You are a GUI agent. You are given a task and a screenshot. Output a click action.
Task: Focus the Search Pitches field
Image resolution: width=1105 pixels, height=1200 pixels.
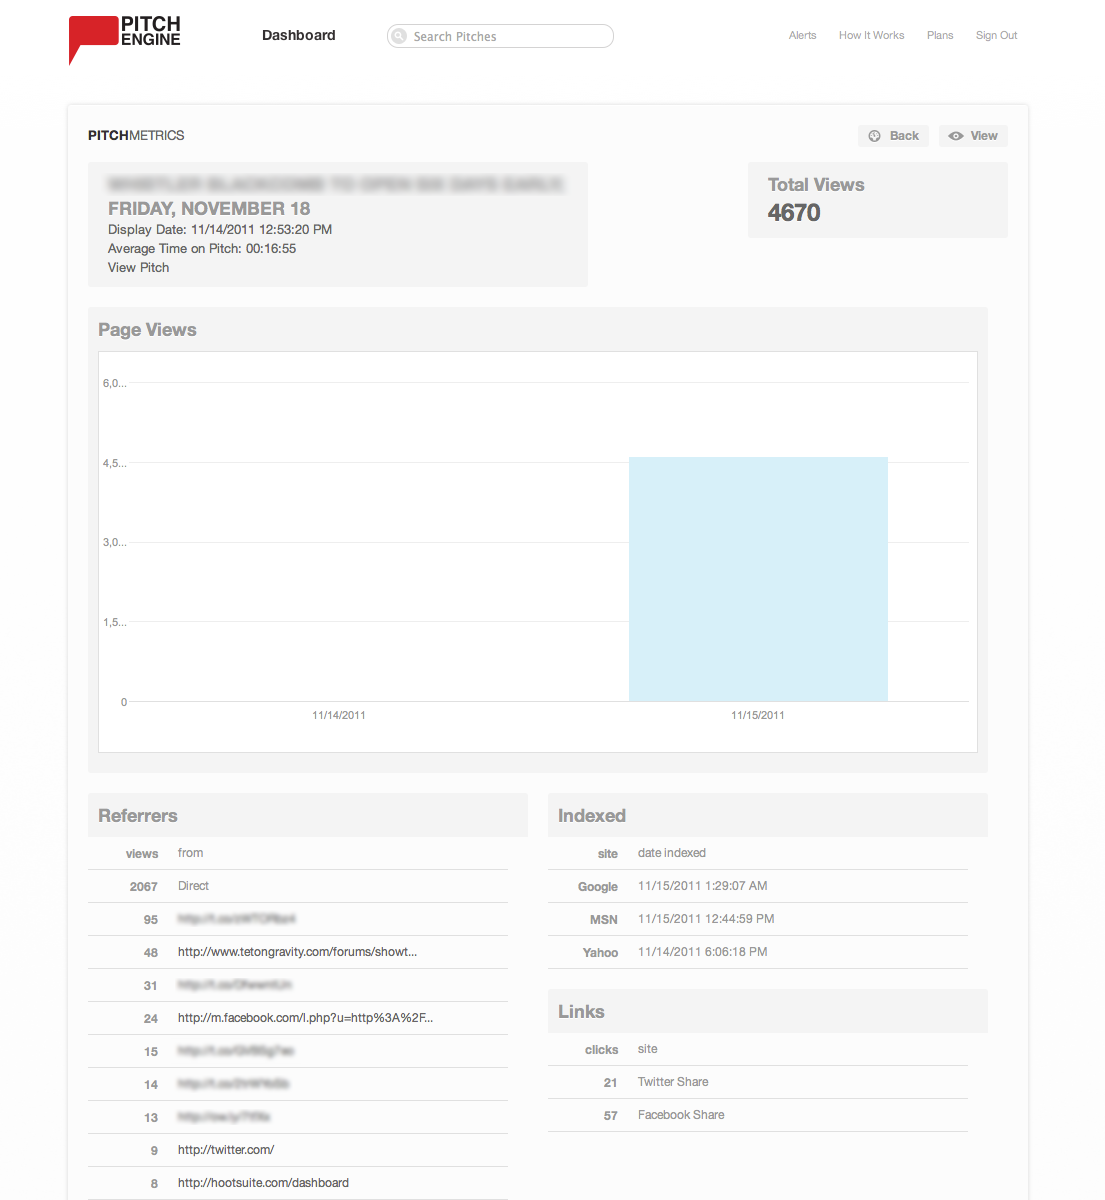click(500, 36)
